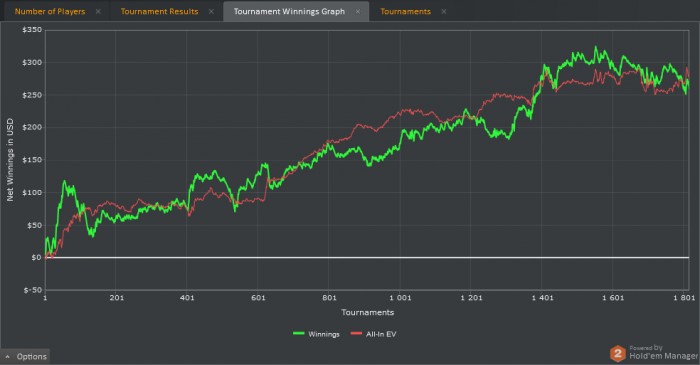
Task: Close the Tournament Winnings Graph tab
Action: pos(358,12)
